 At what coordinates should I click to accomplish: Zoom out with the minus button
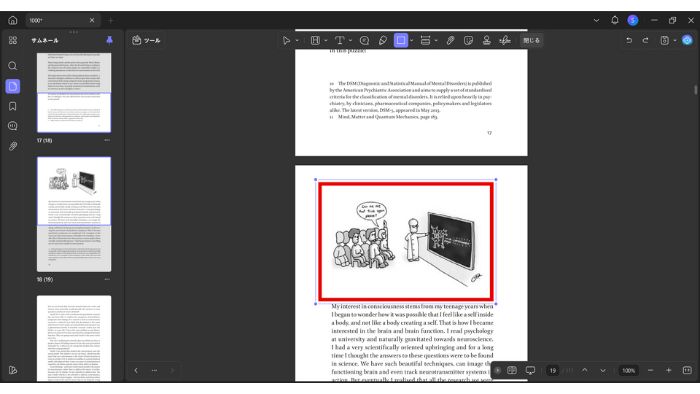click(x=650, y=370)
